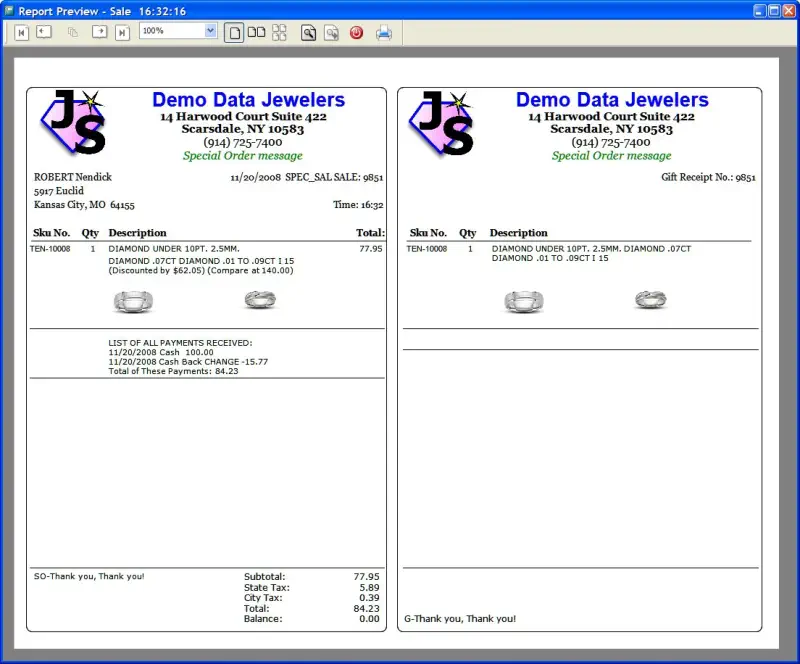Click customer name 'ROBERT Nendick'
This screenshot has width=800, height=664.
pyautogui.click(x=73, y=177)
